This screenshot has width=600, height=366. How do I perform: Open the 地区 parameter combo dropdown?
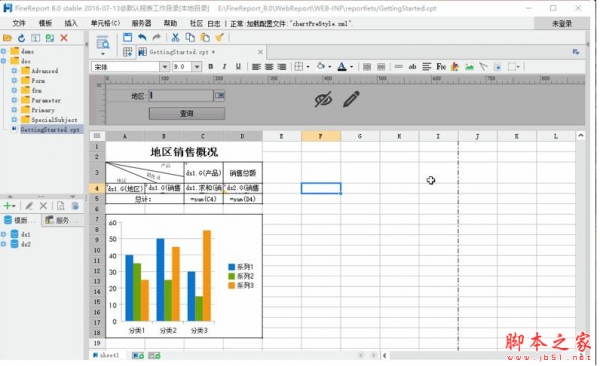click(219, 95)
